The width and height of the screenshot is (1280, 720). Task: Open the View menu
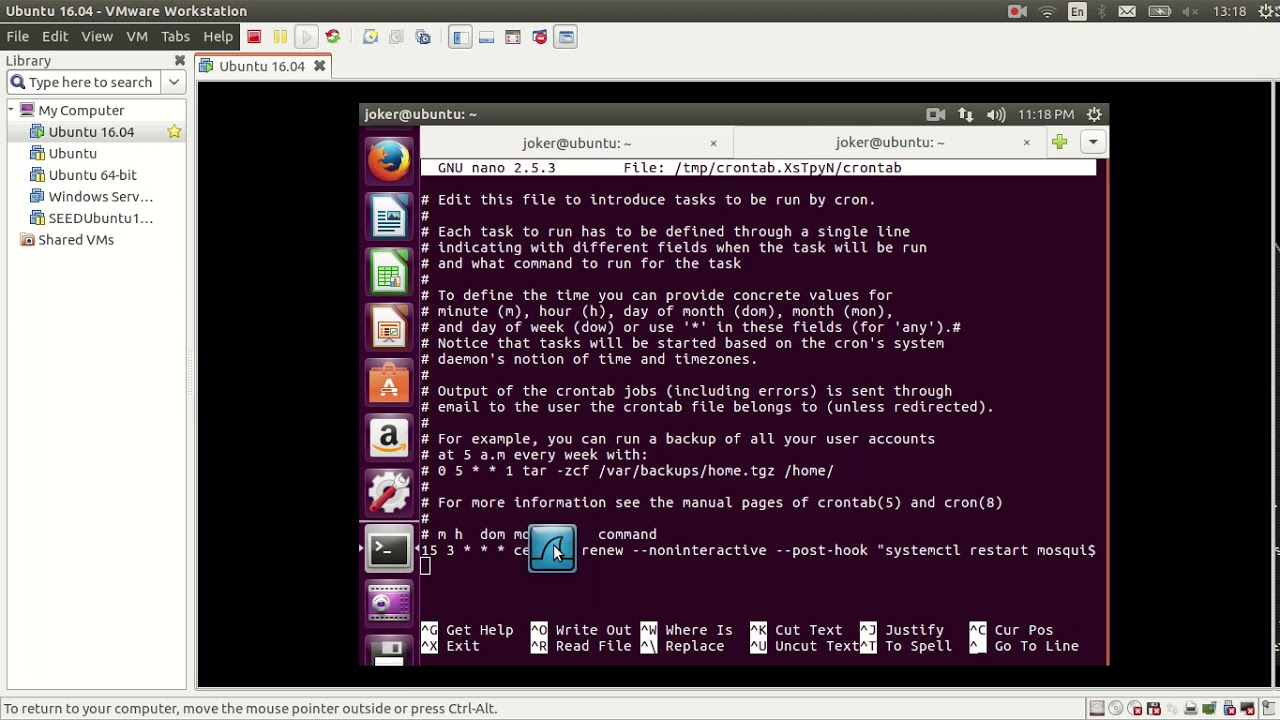click(x=97, y=36)
